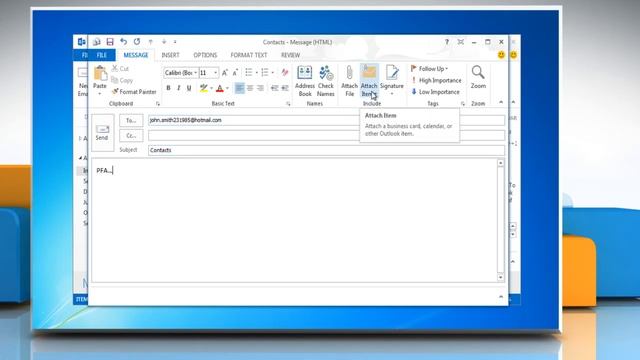The height and width of the screenshot is (360, 640).
Task: Click the Attach Item button
Action: (369, 81)
